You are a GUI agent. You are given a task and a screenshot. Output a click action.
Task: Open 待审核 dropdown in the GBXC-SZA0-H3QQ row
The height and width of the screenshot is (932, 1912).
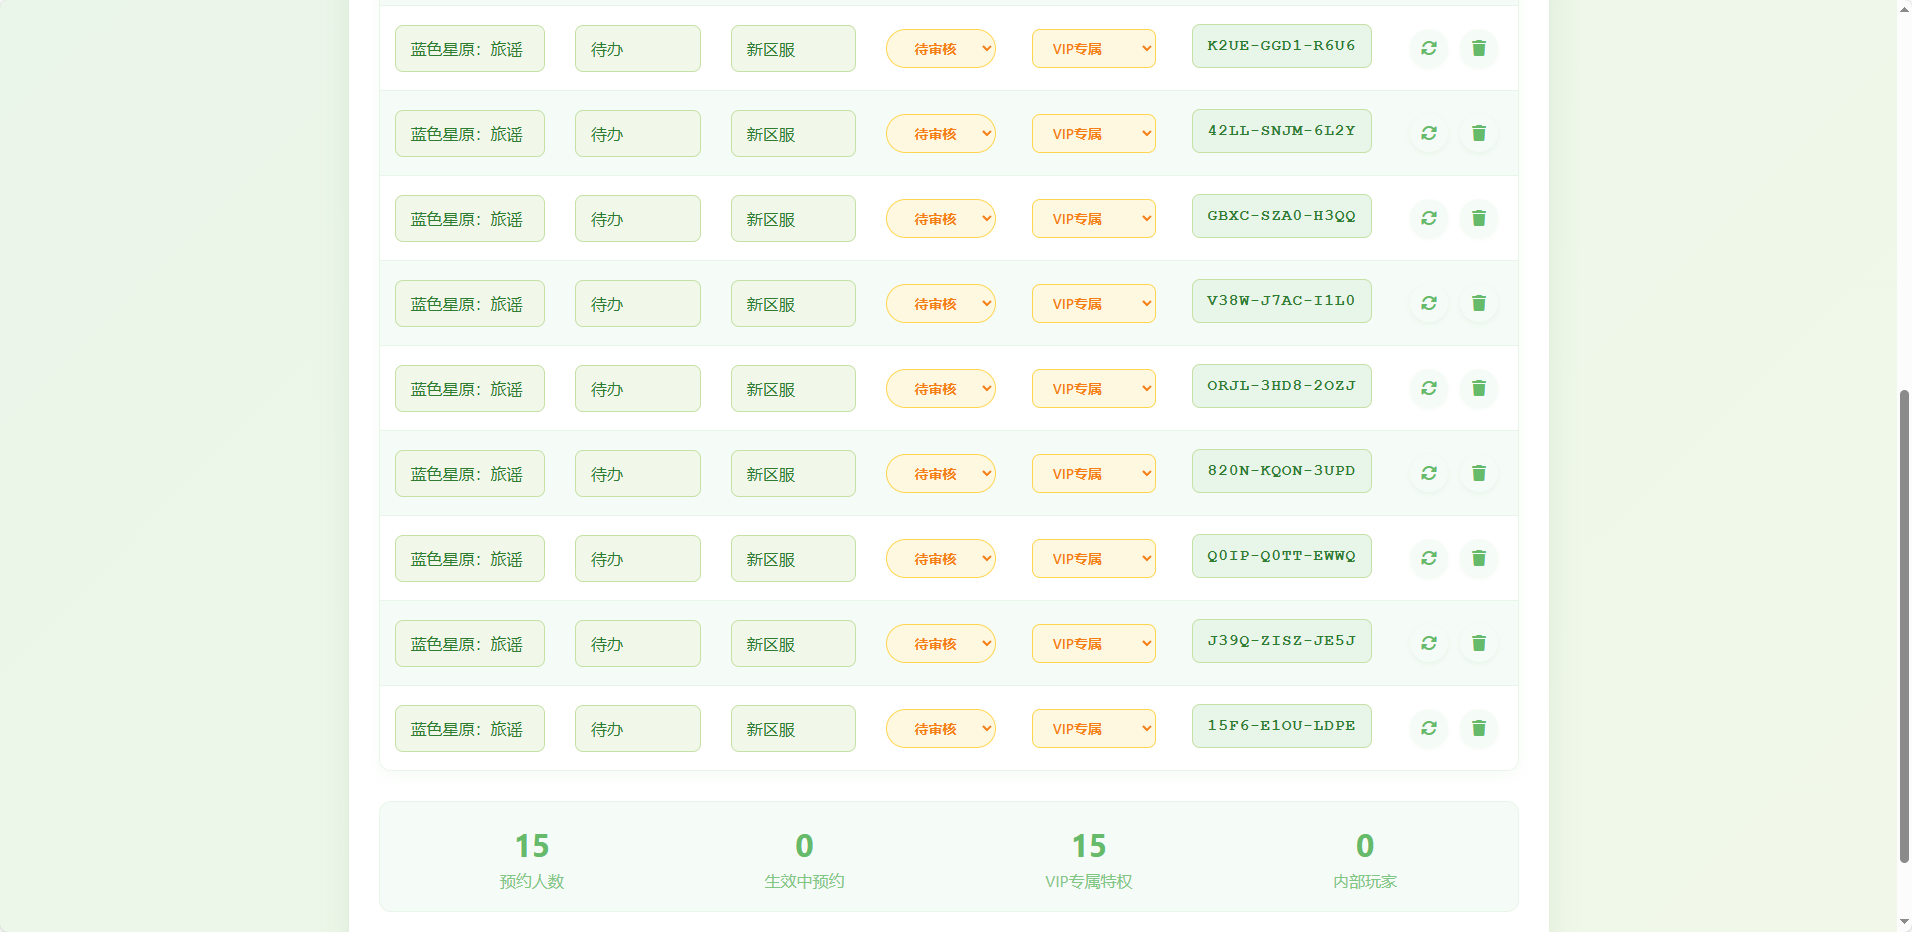[x=940, y=219]
